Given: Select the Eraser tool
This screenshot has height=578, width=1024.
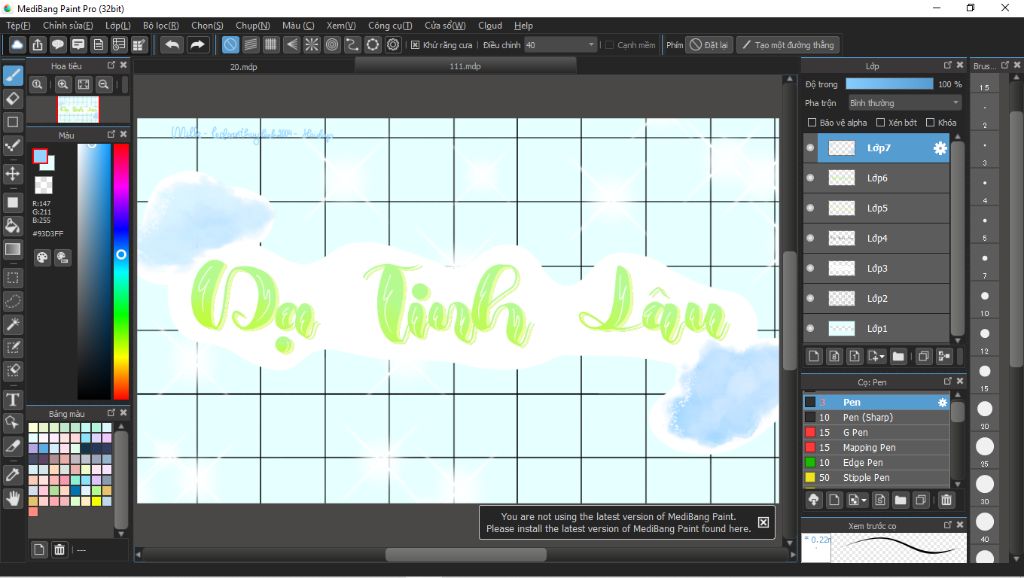Looking at the screenshot, I should pyautogui.click(x=12, y=99).
